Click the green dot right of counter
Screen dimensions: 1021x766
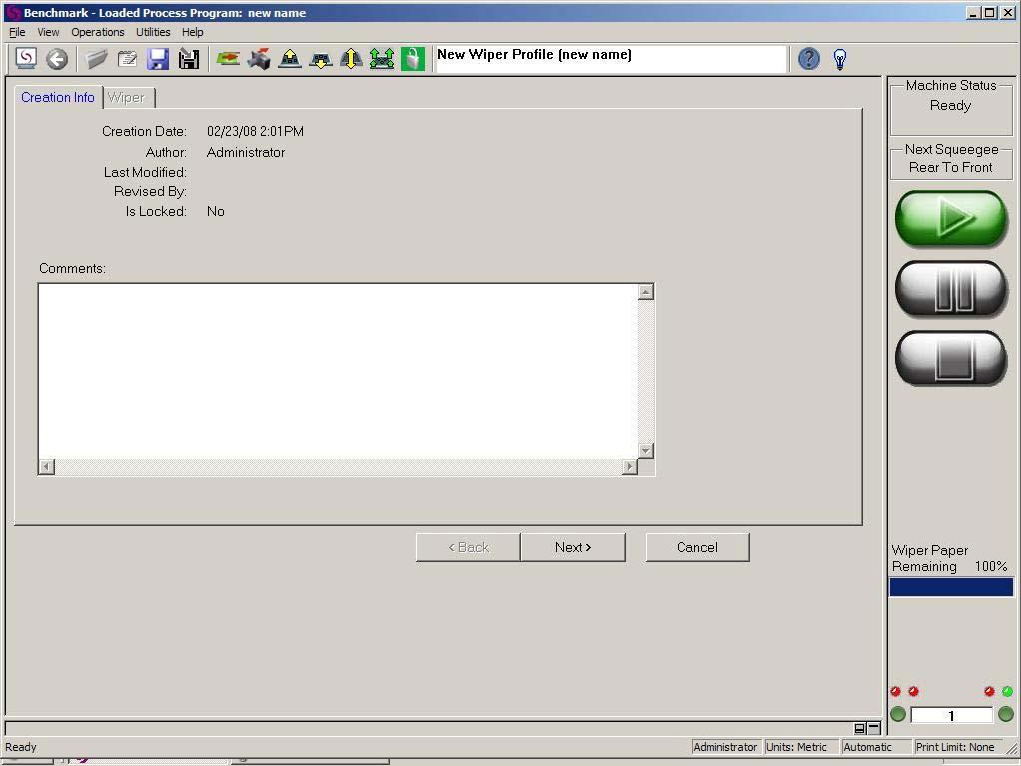(1005, 715)
